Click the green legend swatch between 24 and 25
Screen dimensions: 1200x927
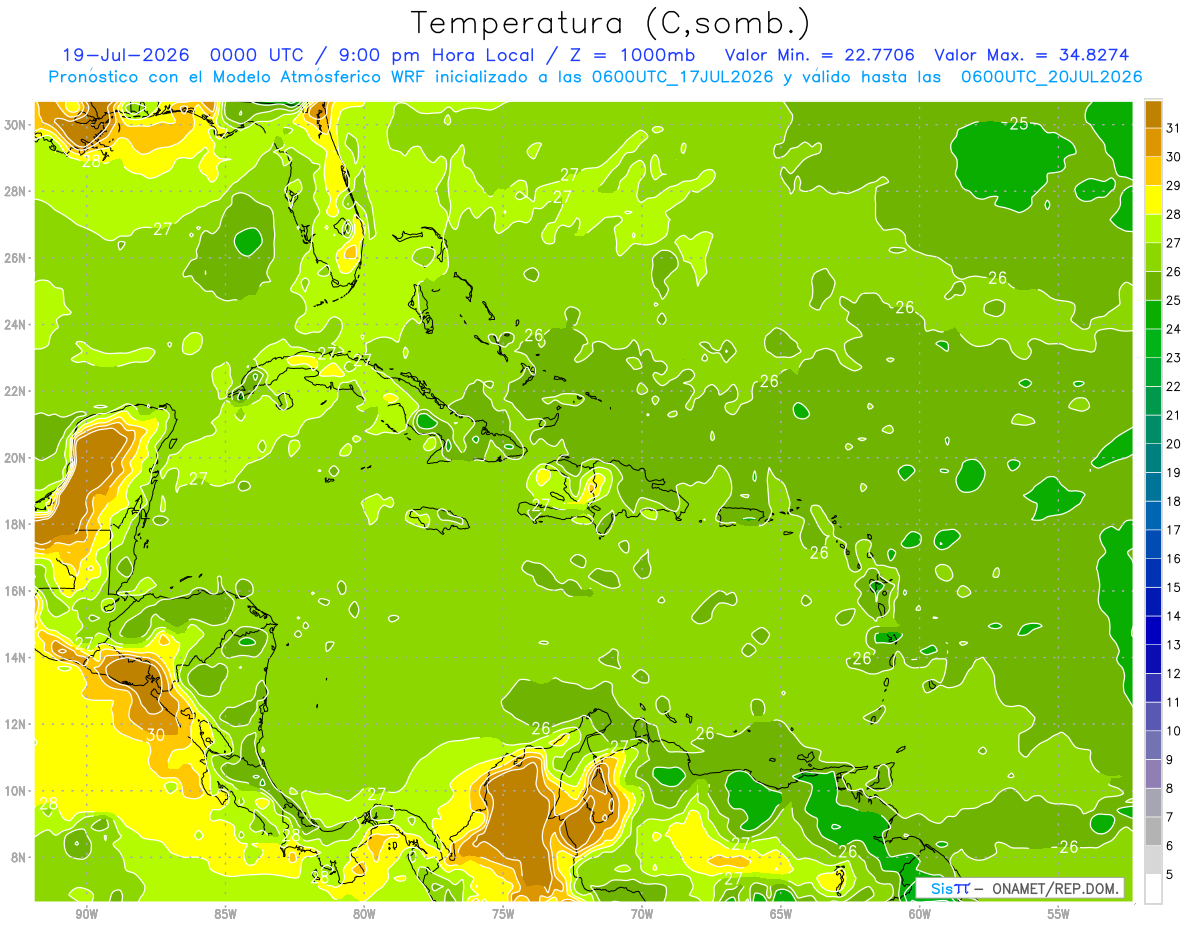point(1153,314)
